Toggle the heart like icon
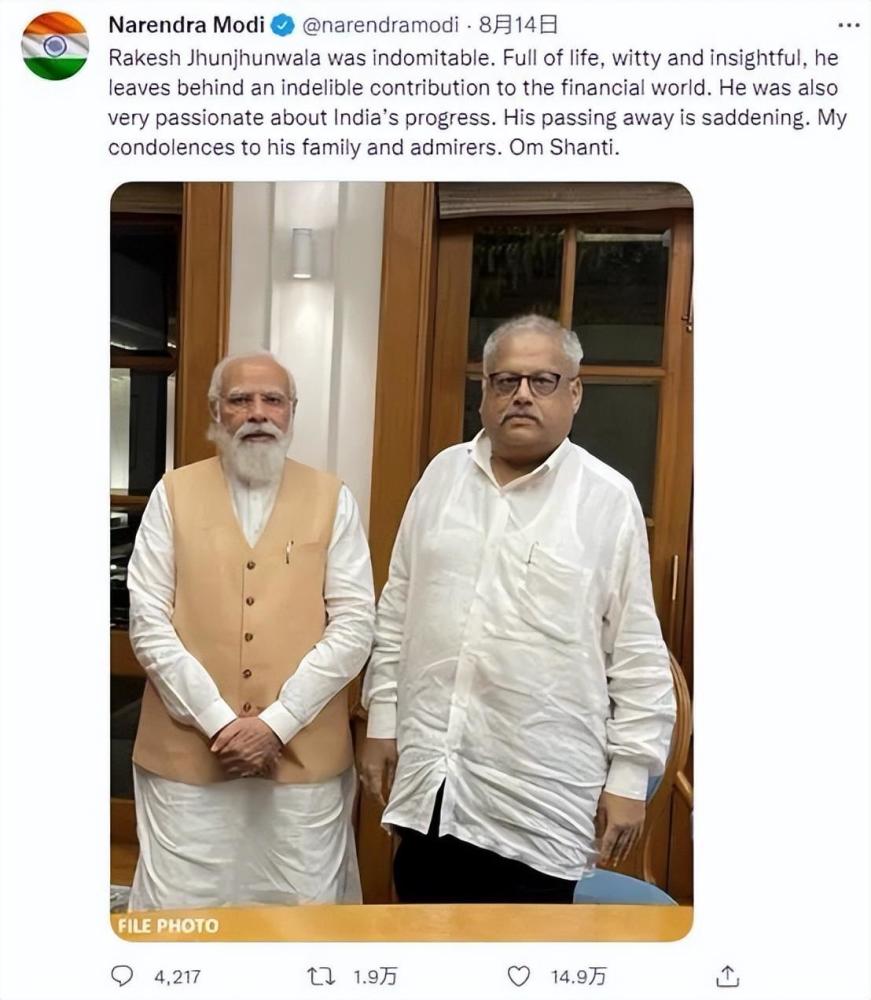 click(x=518, y=976)
